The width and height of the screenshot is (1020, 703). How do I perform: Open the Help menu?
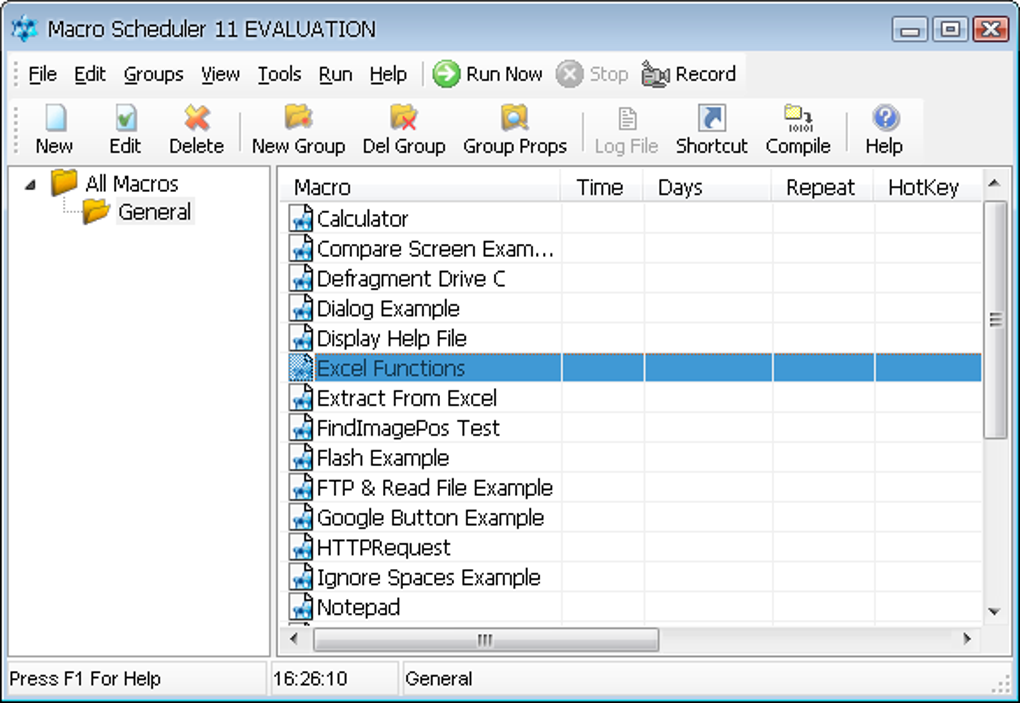tap(388, 74)
